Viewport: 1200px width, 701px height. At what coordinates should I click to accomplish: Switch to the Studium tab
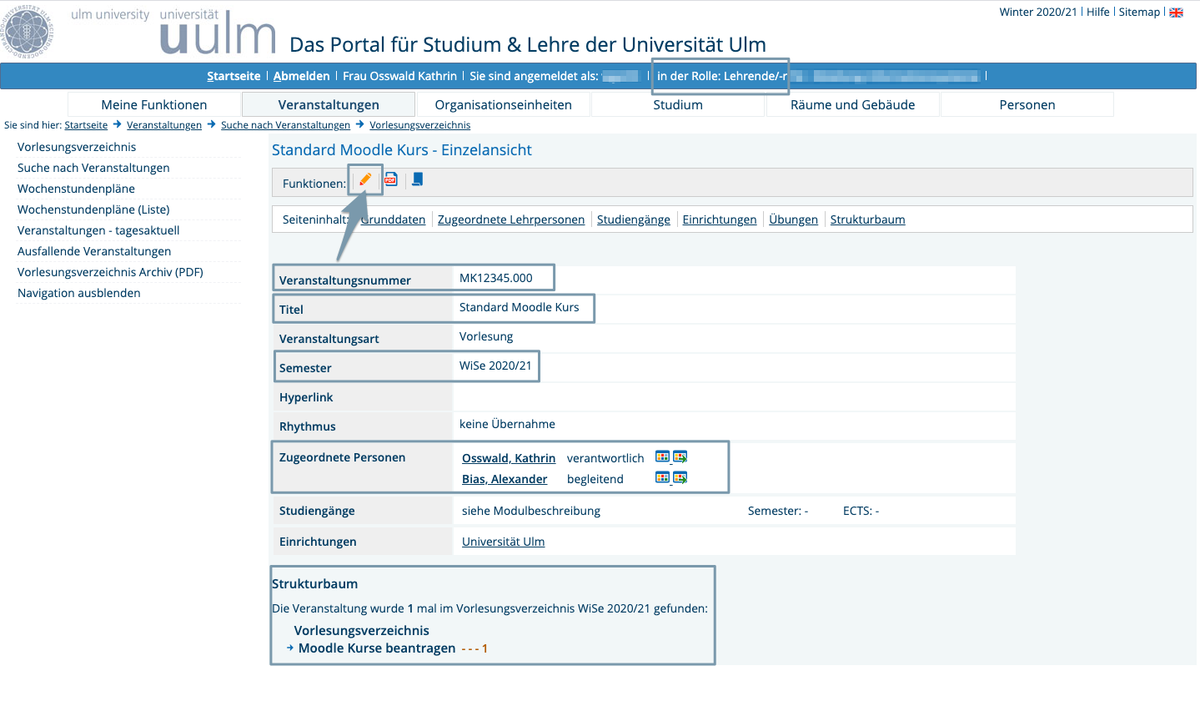point(678,105)
